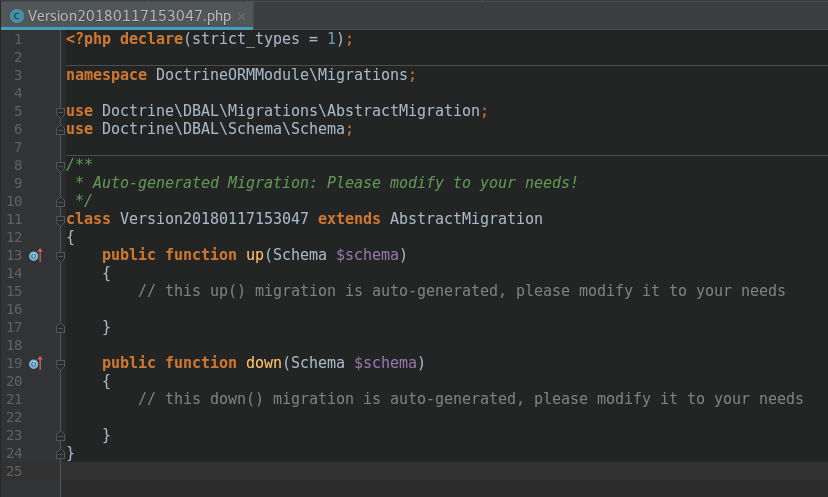This screenshot has width=828, height=497.
Task: Click 'AbstractMigration' parent class on line 11
Action: (x=466, y=219)
